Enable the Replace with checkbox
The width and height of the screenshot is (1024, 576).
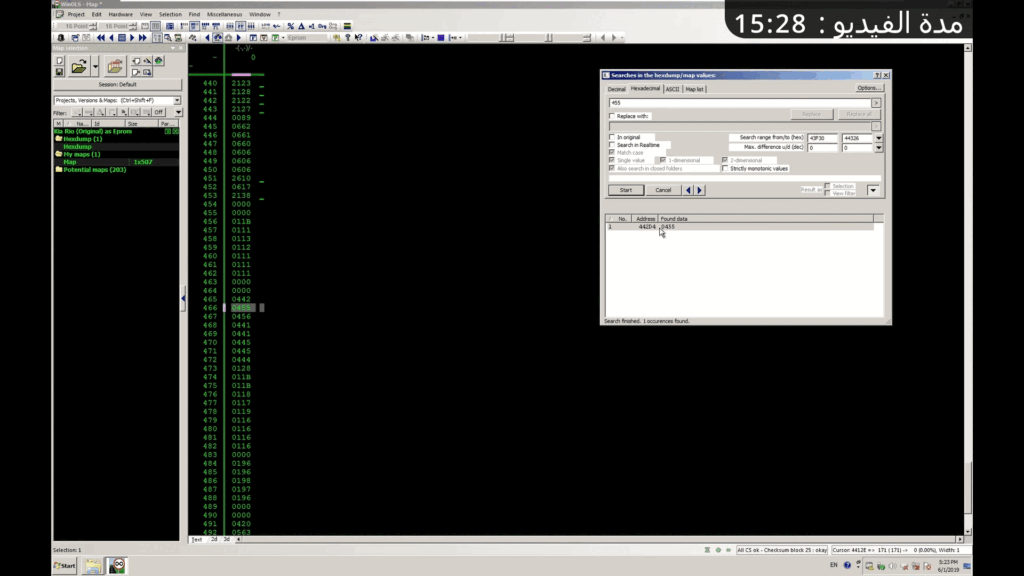tap(612, 116)
